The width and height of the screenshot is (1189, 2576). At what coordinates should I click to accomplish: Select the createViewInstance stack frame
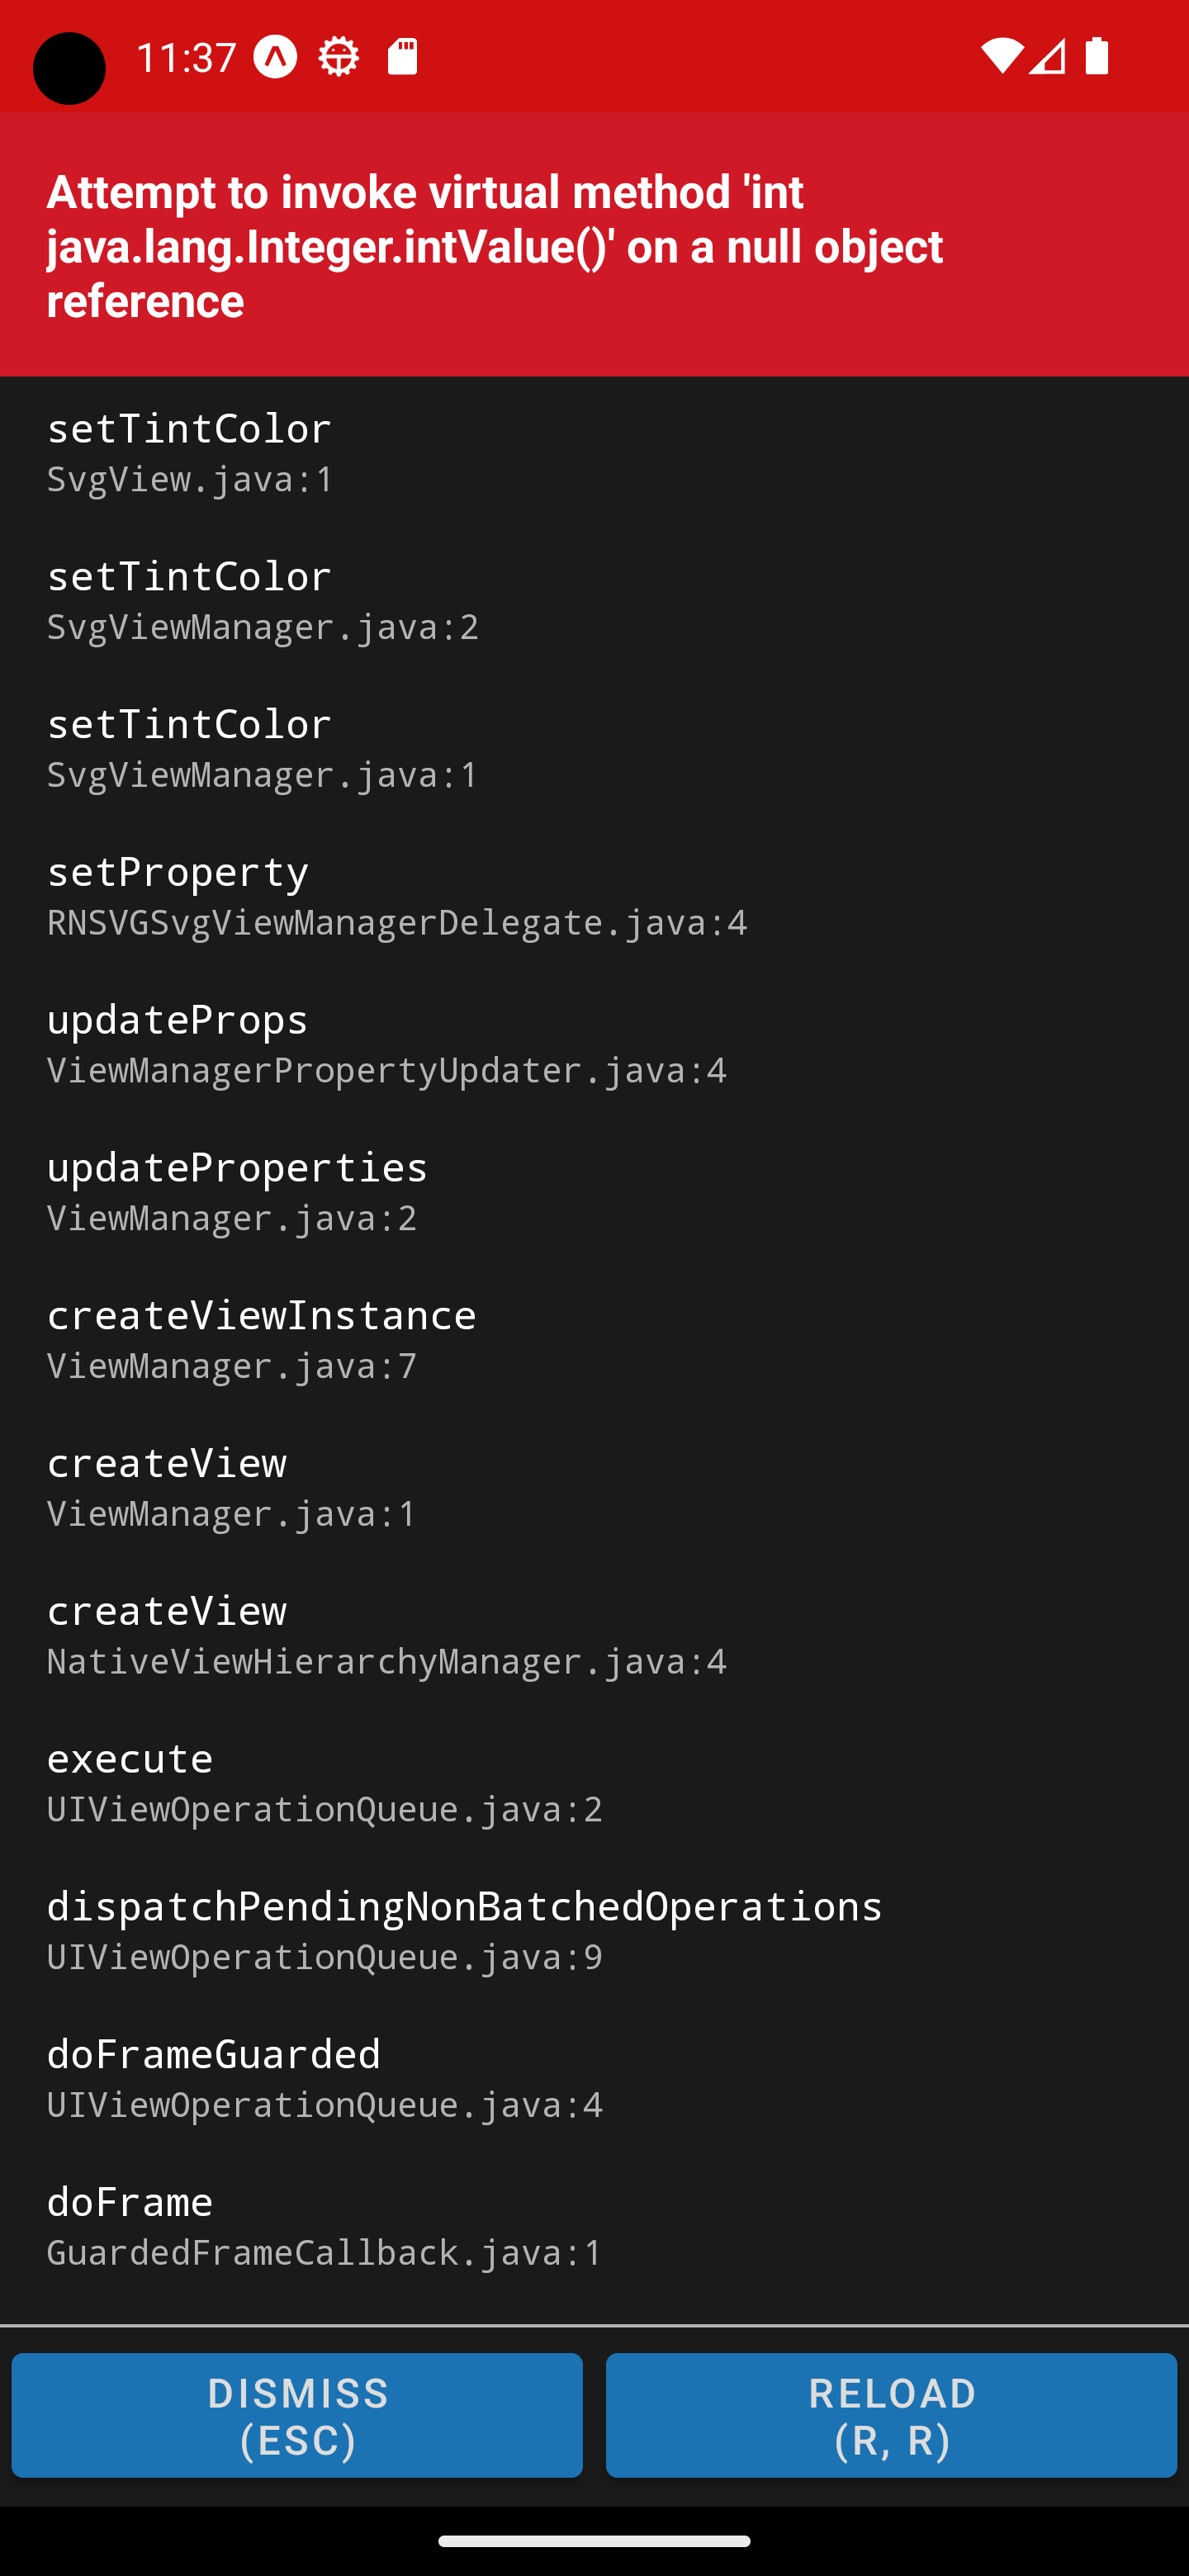[x=594, y=1339]
